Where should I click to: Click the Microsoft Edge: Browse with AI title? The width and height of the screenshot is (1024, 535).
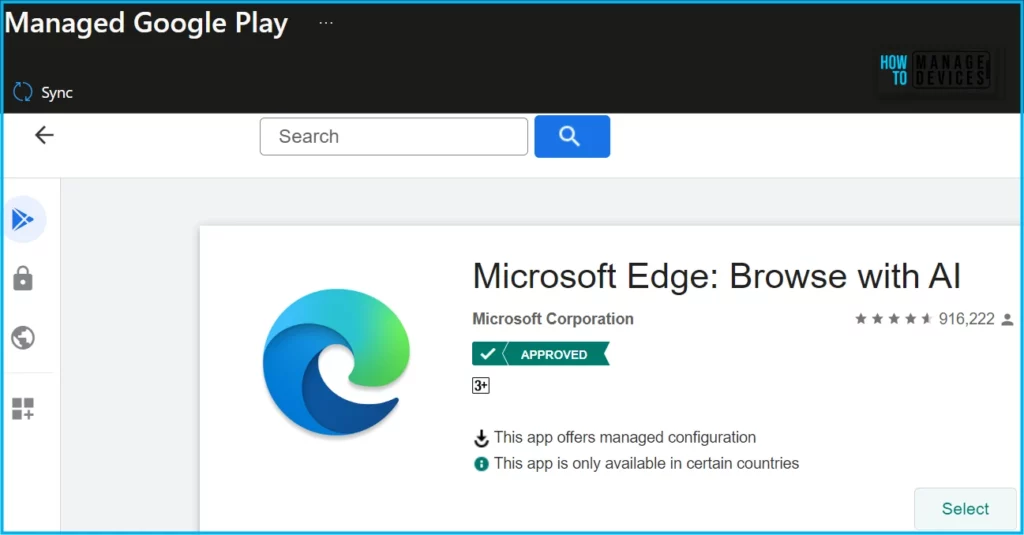(x=716, y=276)
